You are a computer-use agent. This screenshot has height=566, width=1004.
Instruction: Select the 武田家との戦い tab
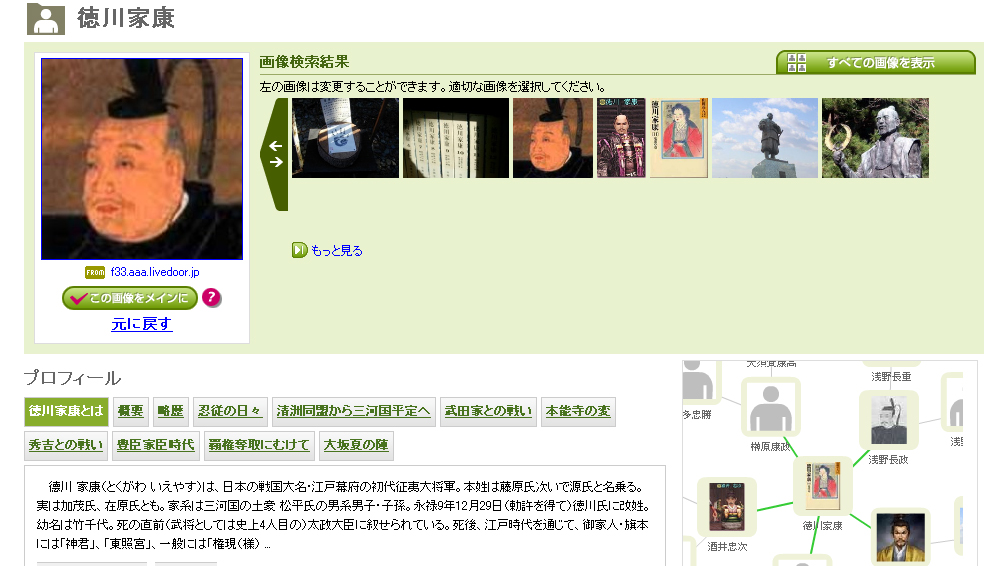click(x=489, y=411)
